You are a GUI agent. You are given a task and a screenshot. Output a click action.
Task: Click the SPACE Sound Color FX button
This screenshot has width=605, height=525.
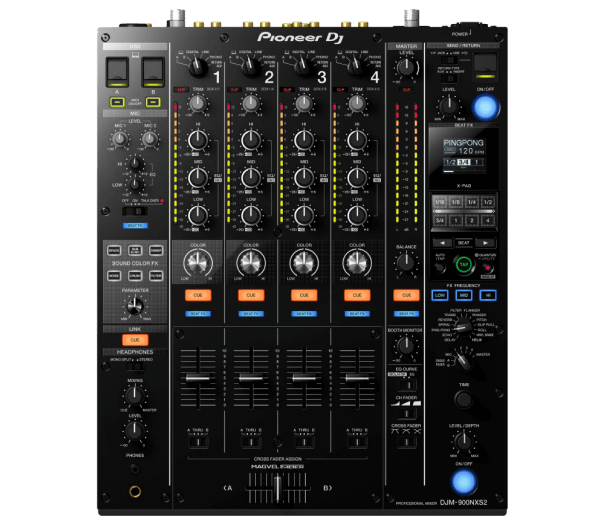tap(114, 251)
